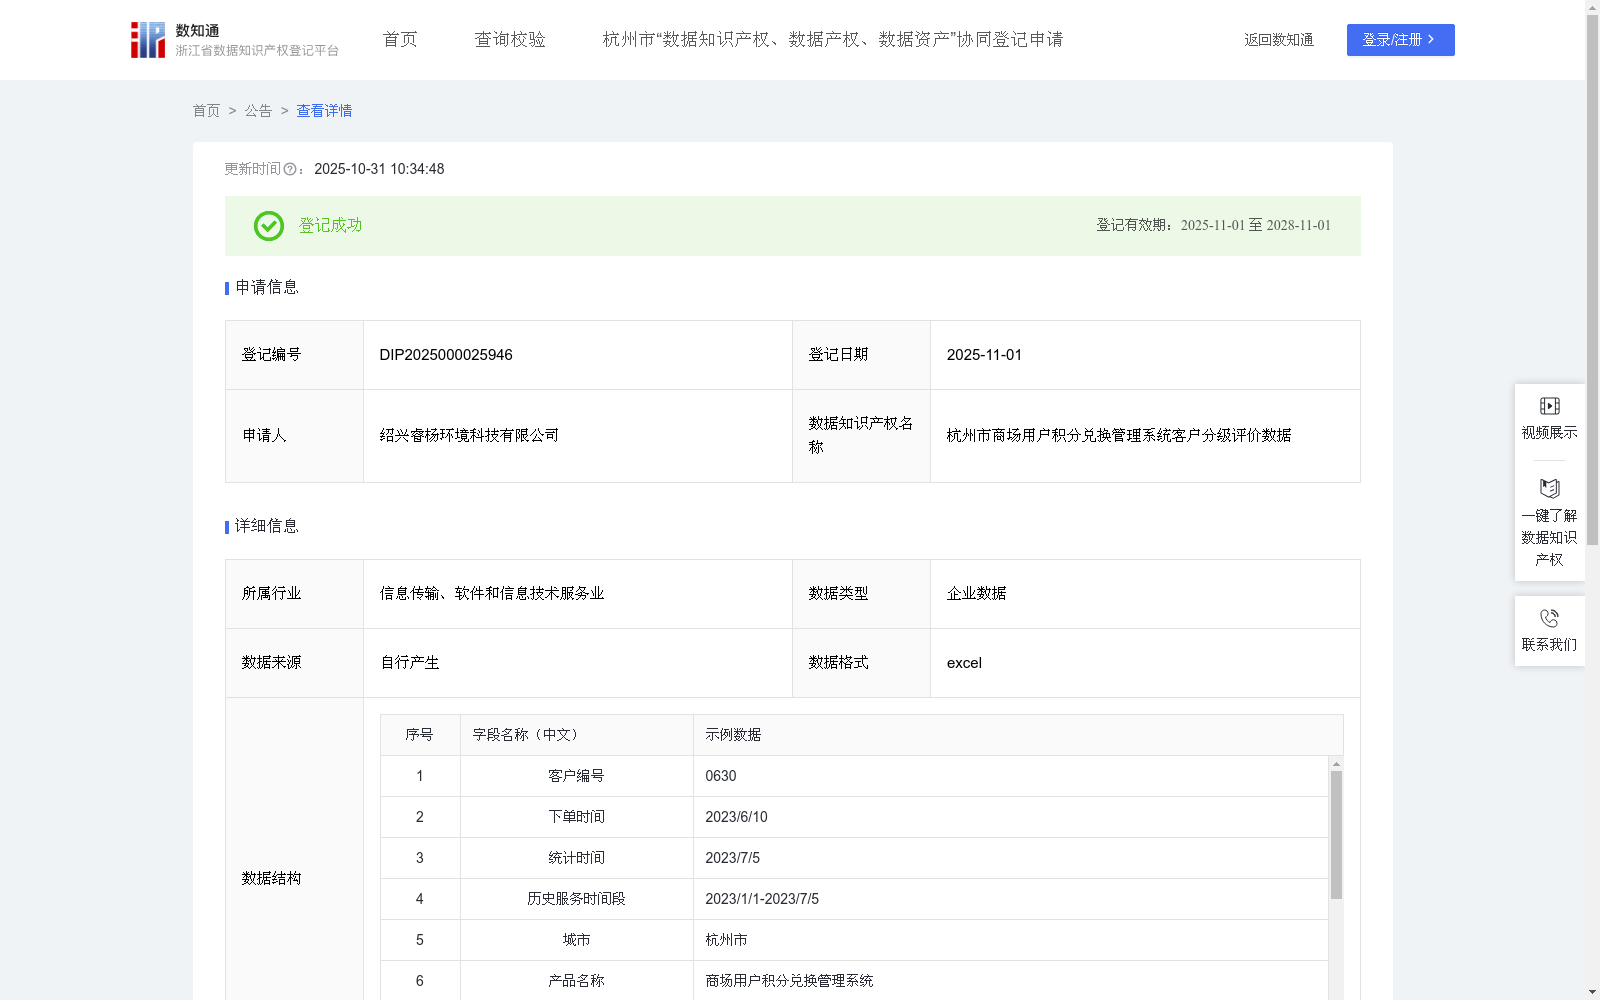Click sample value 0630
This screenshot has width=1600, height=1000.
[x=721, y=776]
